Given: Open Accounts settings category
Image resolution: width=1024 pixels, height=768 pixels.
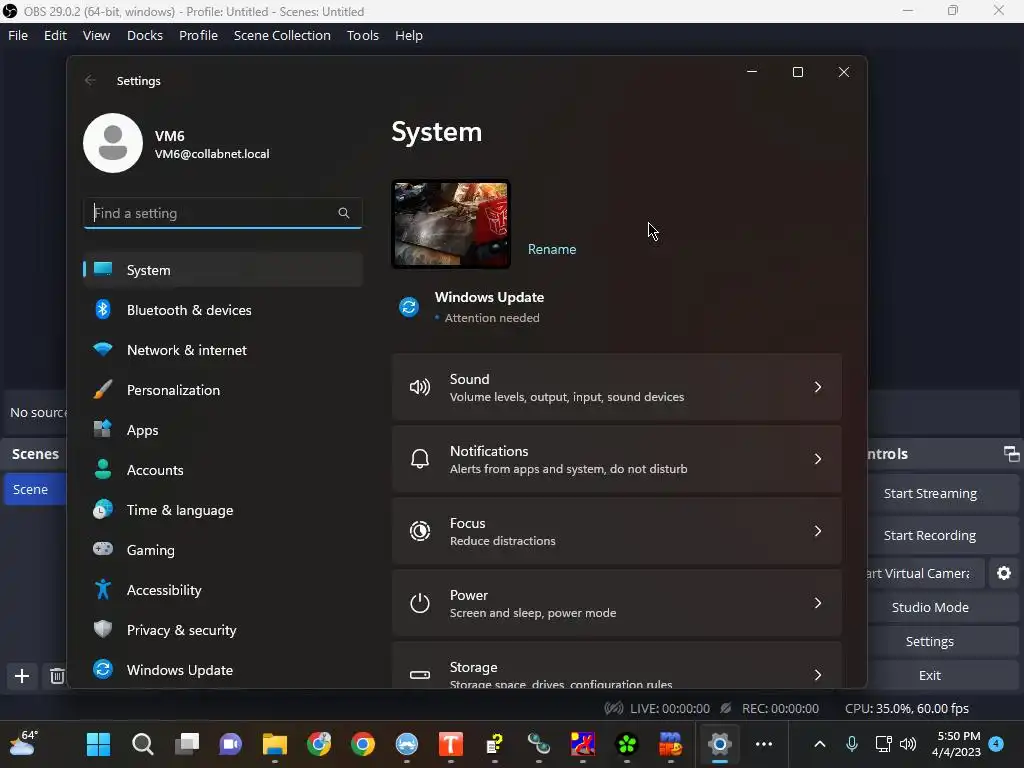Looking at the screenshot, I should tap(223, 470).
